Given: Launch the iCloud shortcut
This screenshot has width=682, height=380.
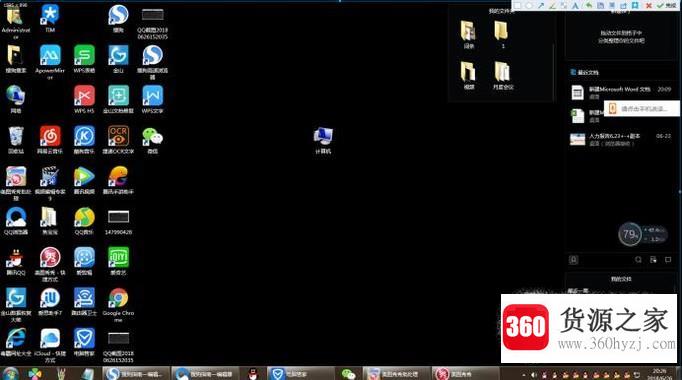Looking at the screenshot, I should point(50,345).
